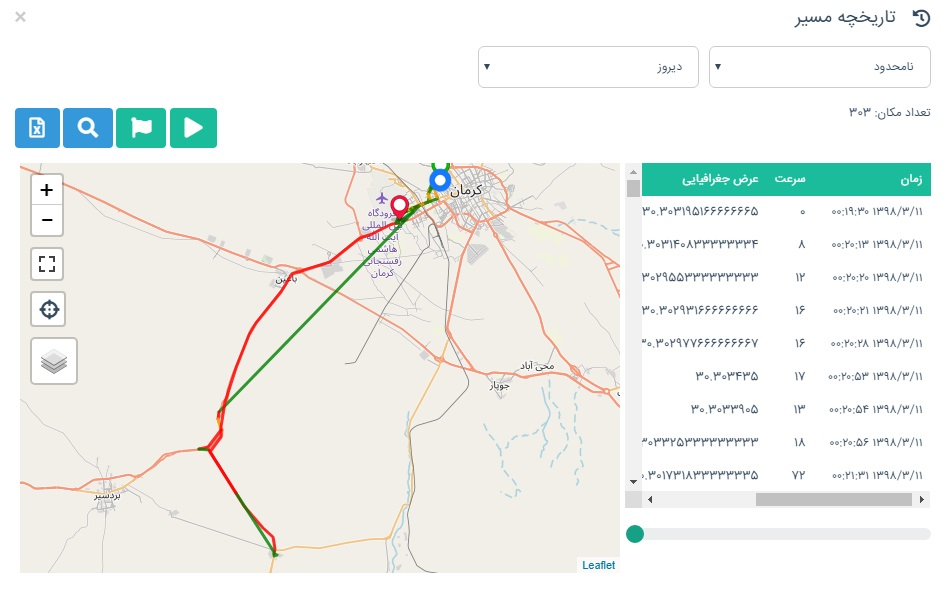947x597 pixels.
Task: Open the Leaflet attribution link
Action: coord(598,565)
